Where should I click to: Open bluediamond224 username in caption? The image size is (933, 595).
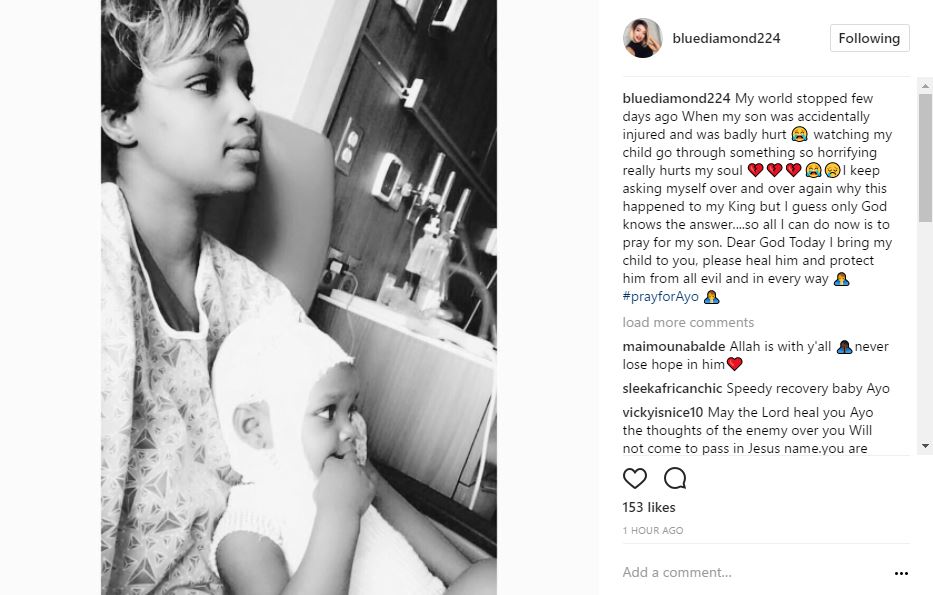[x=676, y=98]
